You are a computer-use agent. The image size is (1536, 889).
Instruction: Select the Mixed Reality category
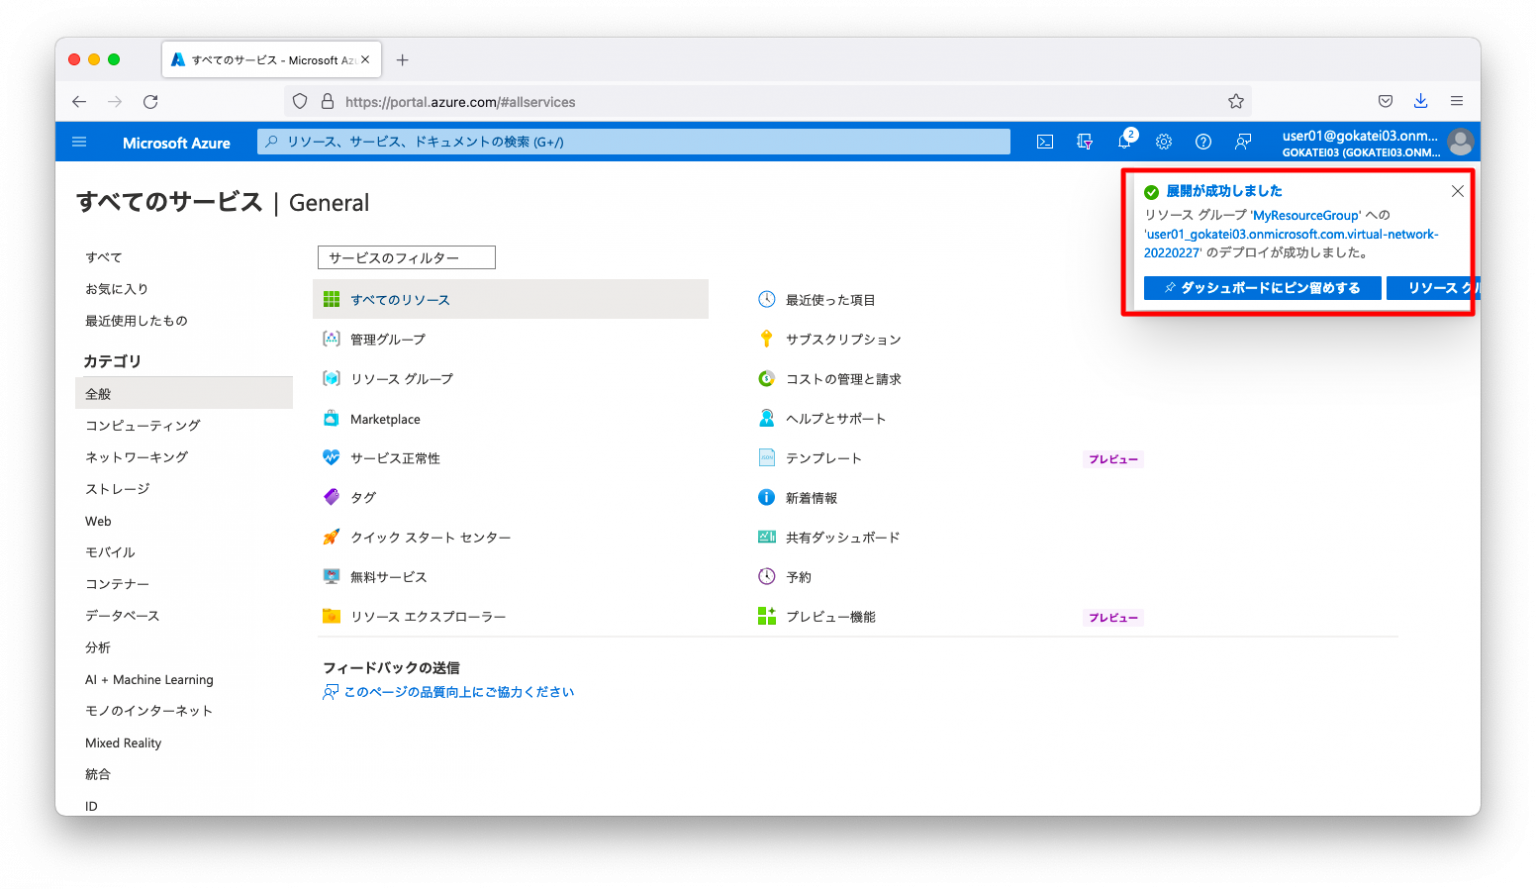point(123,743)
